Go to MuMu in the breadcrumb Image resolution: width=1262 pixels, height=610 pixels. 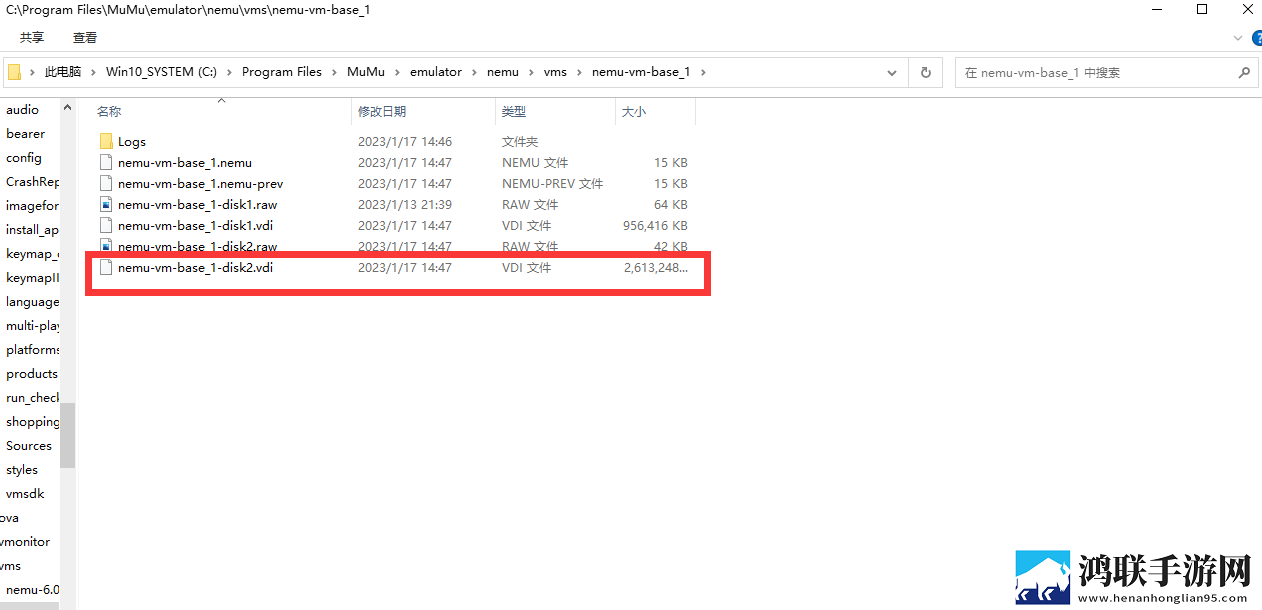[x=365, y=72]
